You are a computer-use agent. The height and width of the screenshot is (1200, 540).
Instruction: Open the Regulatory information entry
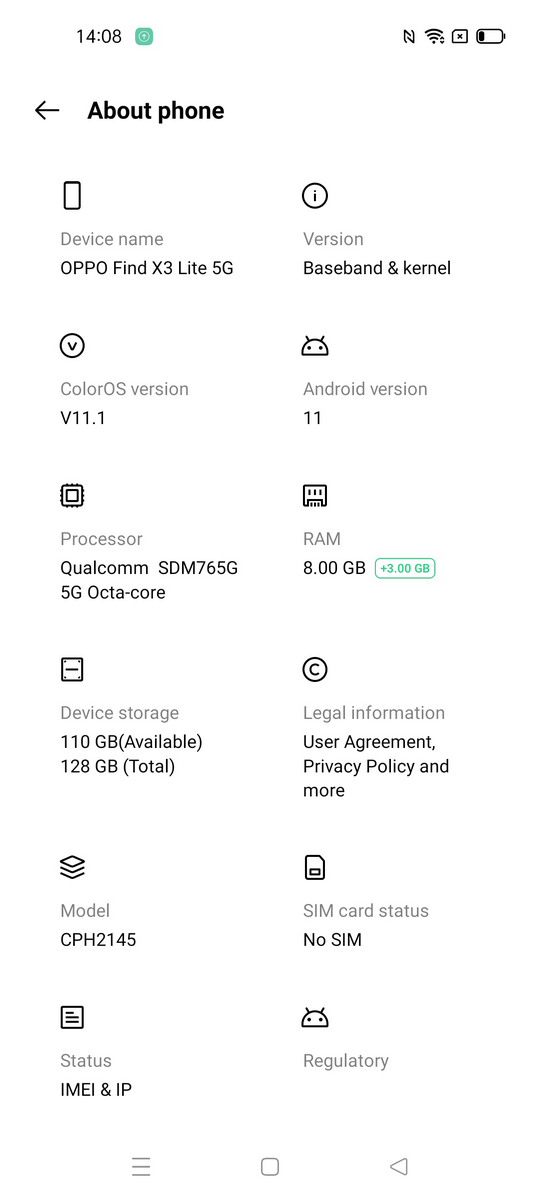click(346, 1061)
